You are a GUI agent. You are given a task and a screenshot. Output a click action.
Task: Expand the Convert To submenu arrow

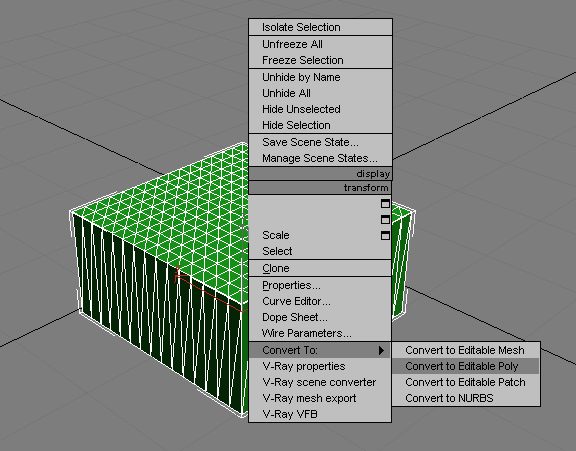point(381,350)
